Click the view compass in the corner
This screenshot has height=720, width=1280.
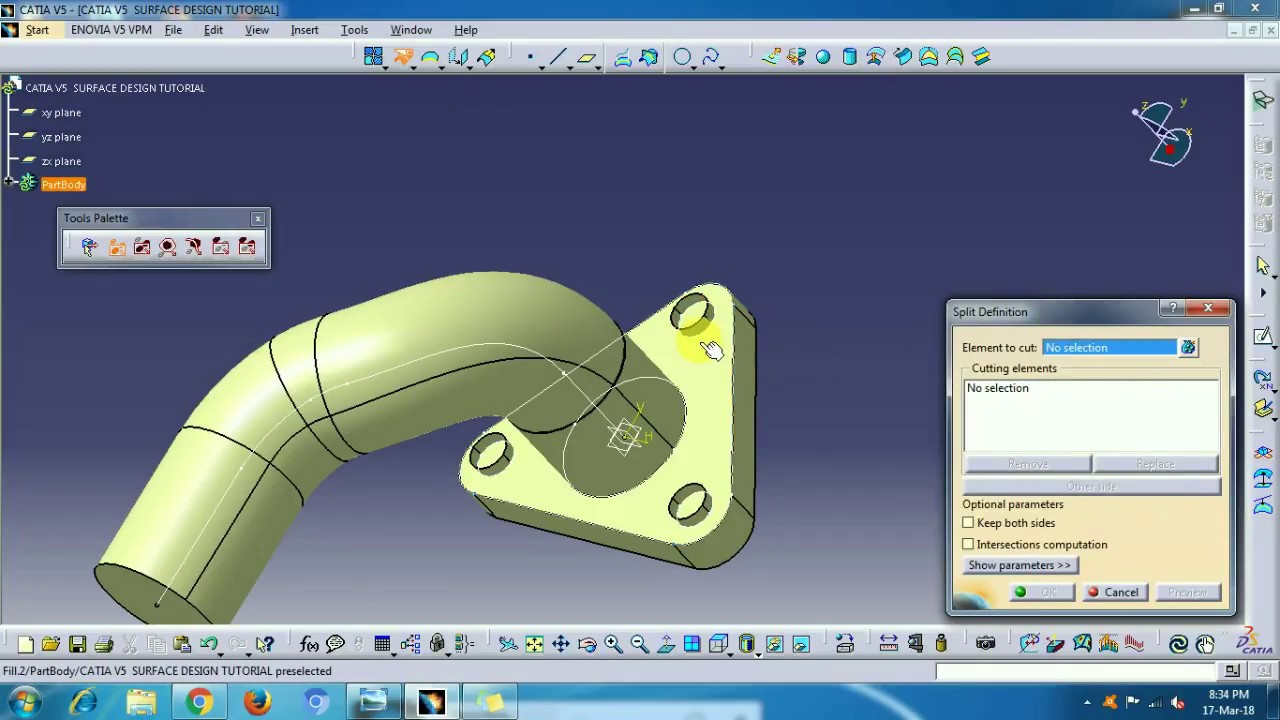1164,132
